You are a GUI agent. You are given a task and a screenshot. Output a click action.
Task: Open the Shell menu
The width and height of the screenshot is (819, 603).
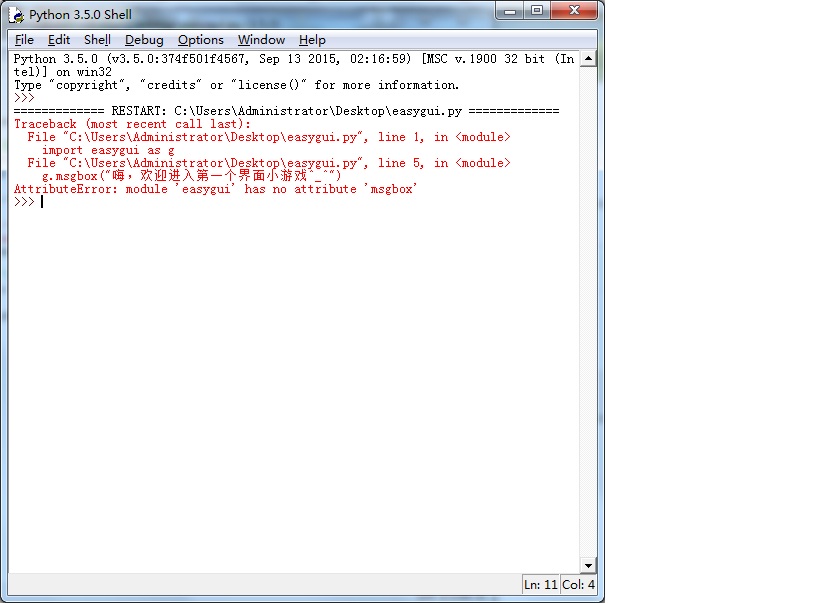click(97, 40)
